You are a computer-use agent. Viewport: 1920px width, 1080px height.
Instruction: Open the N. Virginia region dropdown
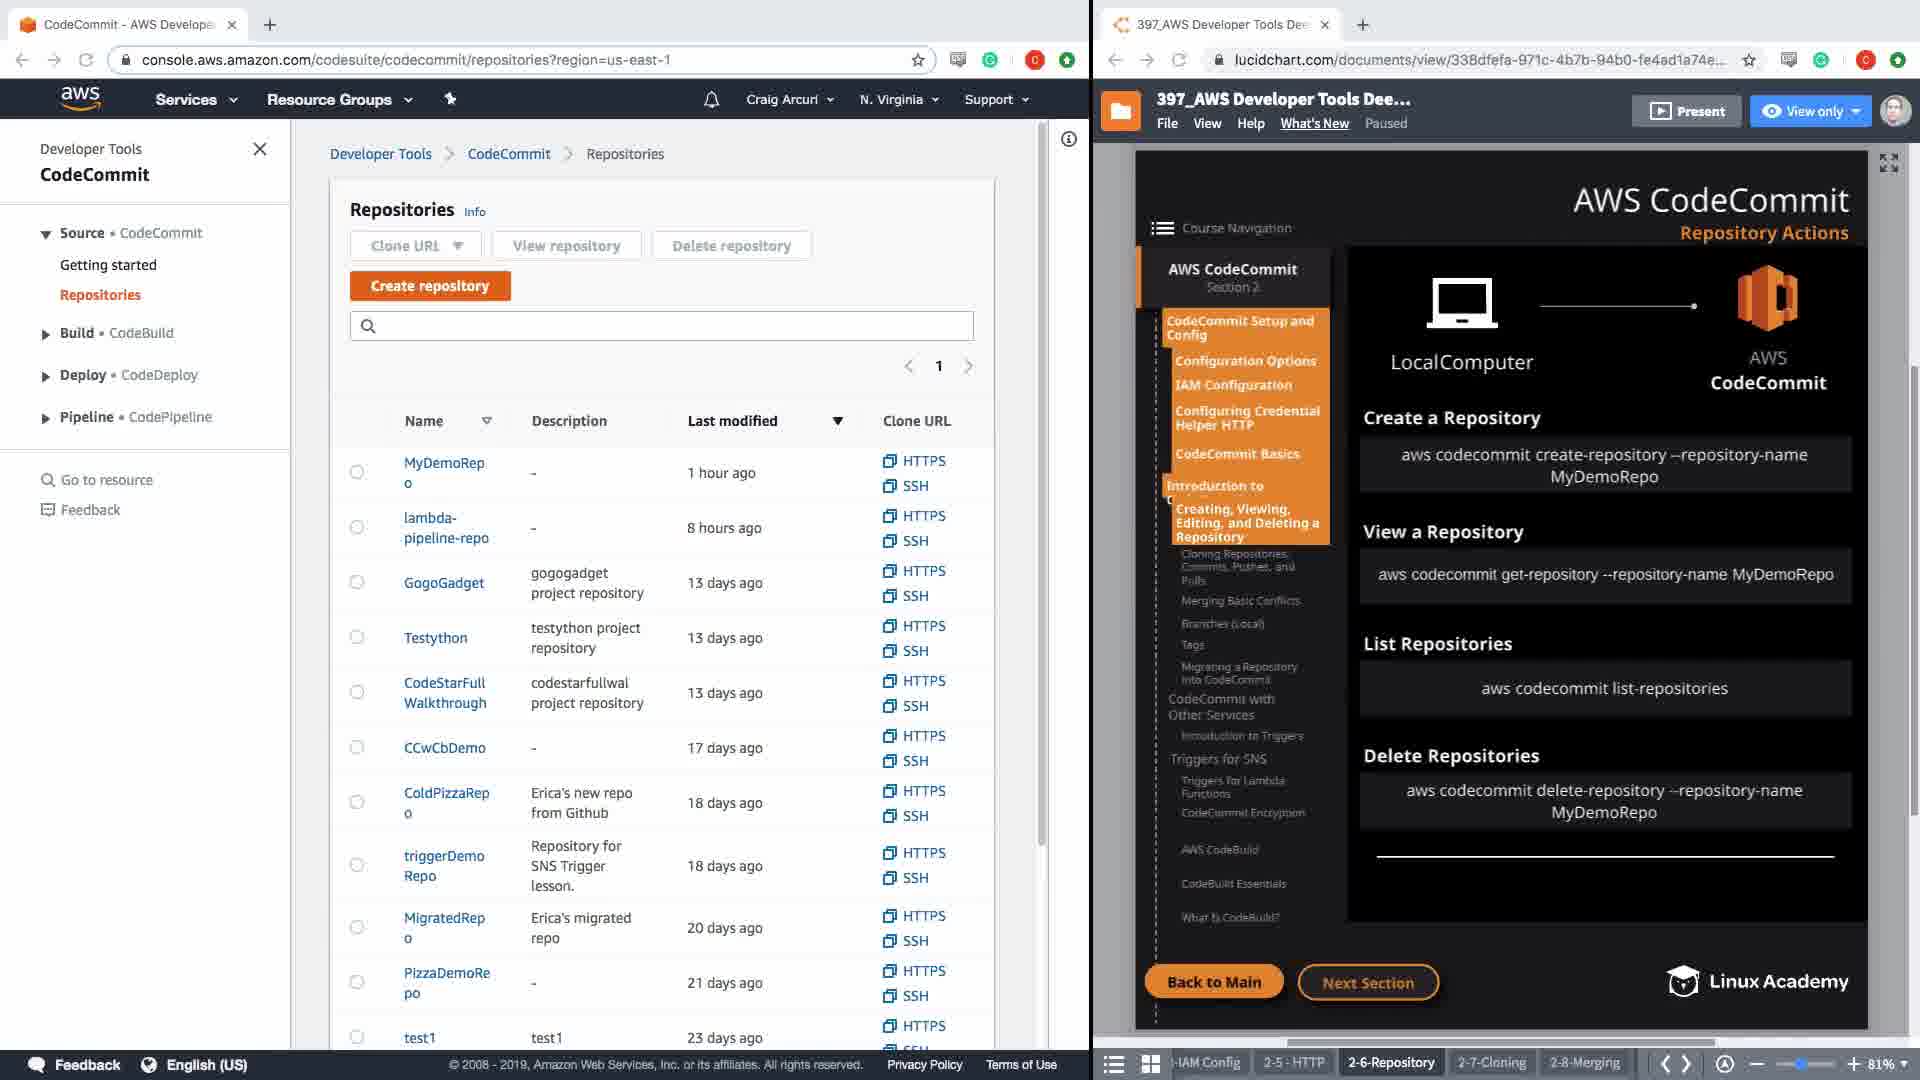pyautogui.click(x=899, y=100)
